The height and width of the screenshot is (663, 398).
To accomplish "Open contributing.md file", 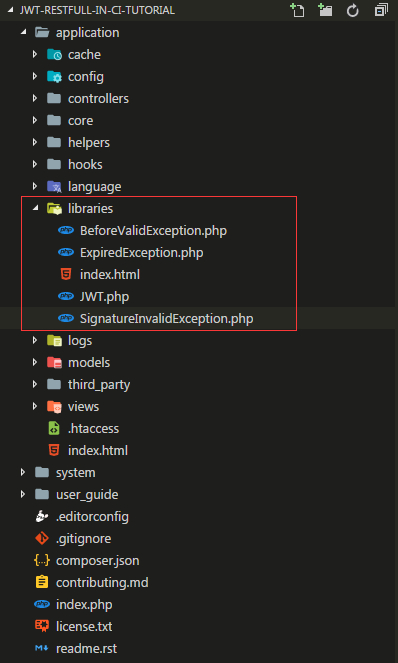I will (x=102, y=583).
